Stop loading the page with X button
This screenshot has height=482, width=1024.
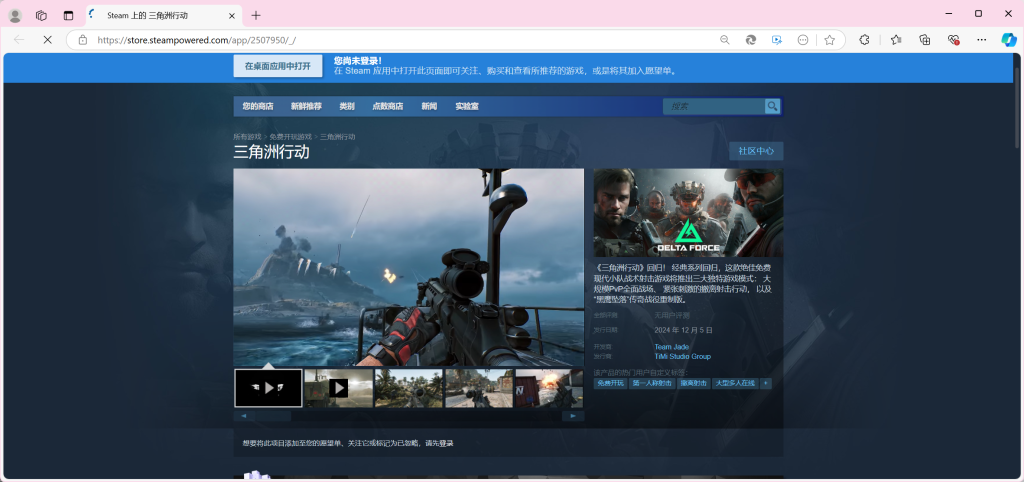point(47,40)
